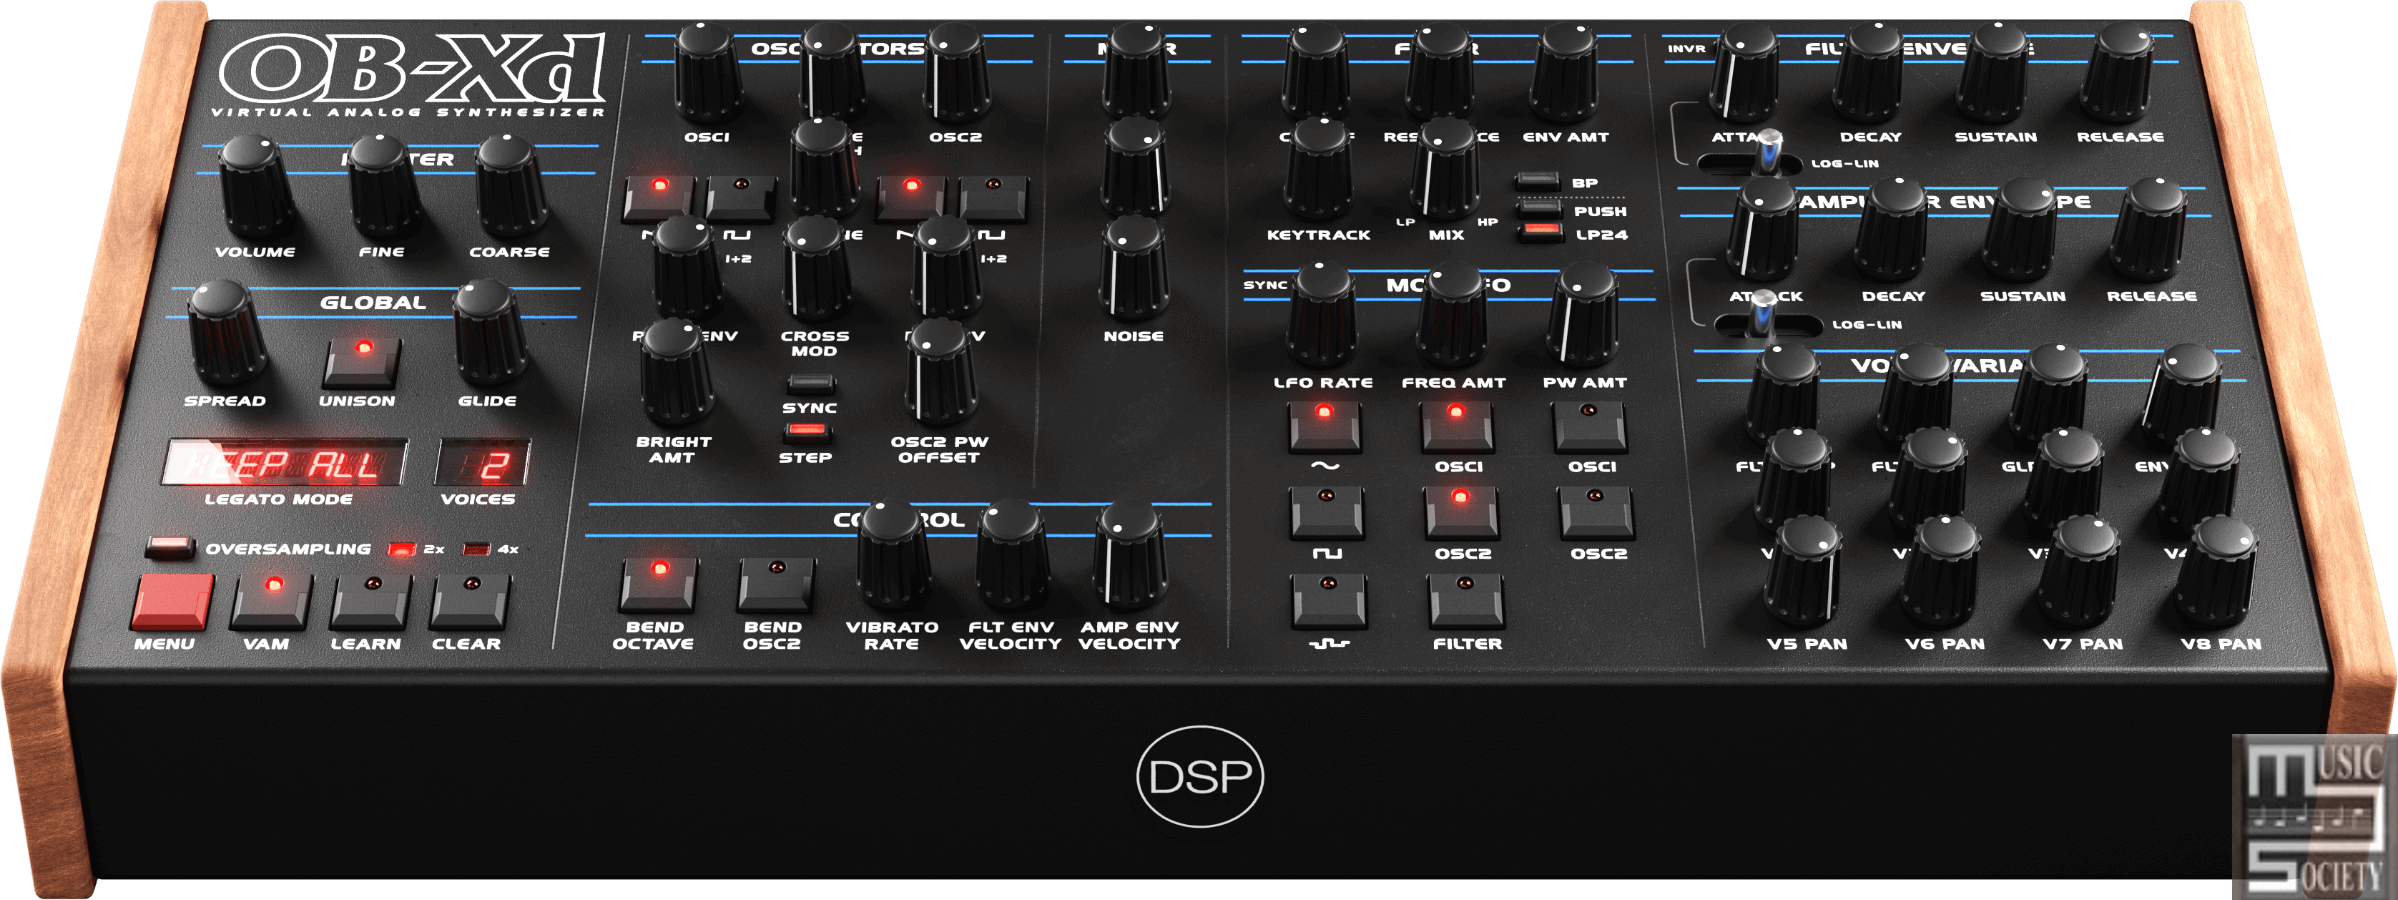Viewport: 2398px width, 900px height.
Task: Select OSC2 sawtooth waveform button
Action: tap(910, 197)
